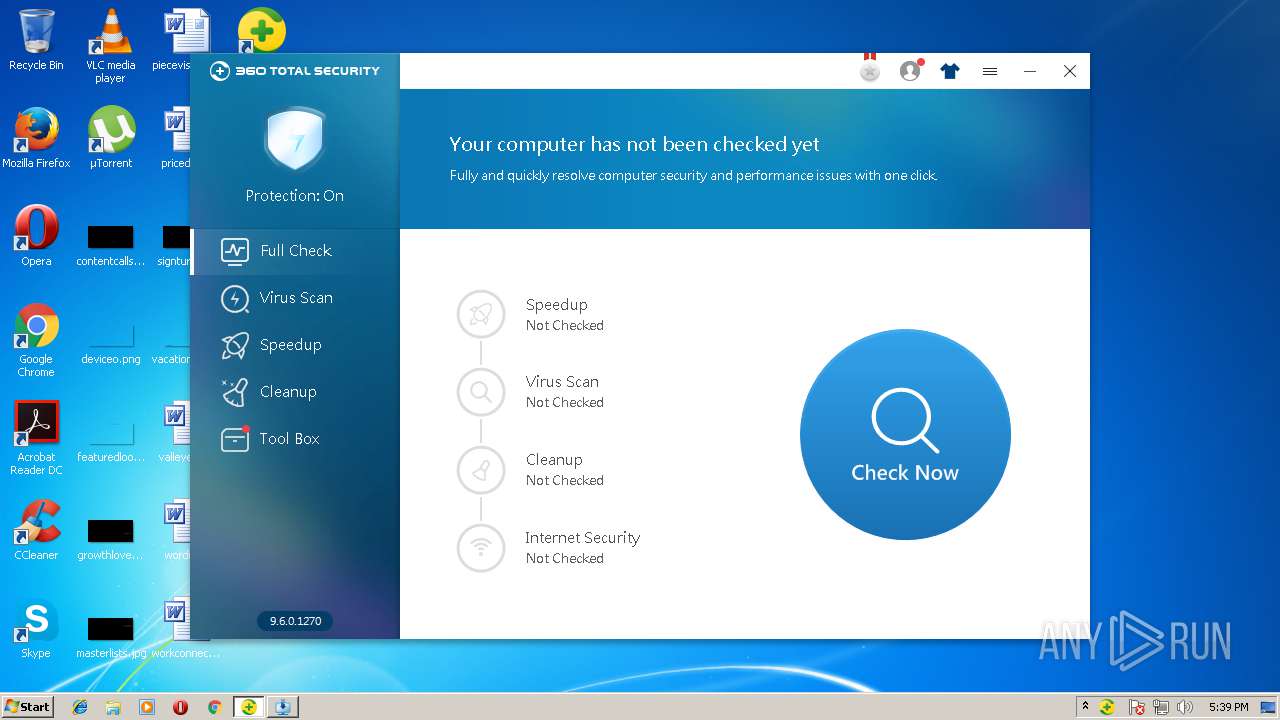Click the version number 9.6.0.1270
This screenshot has height=720, width=1280.
(295, 621)
